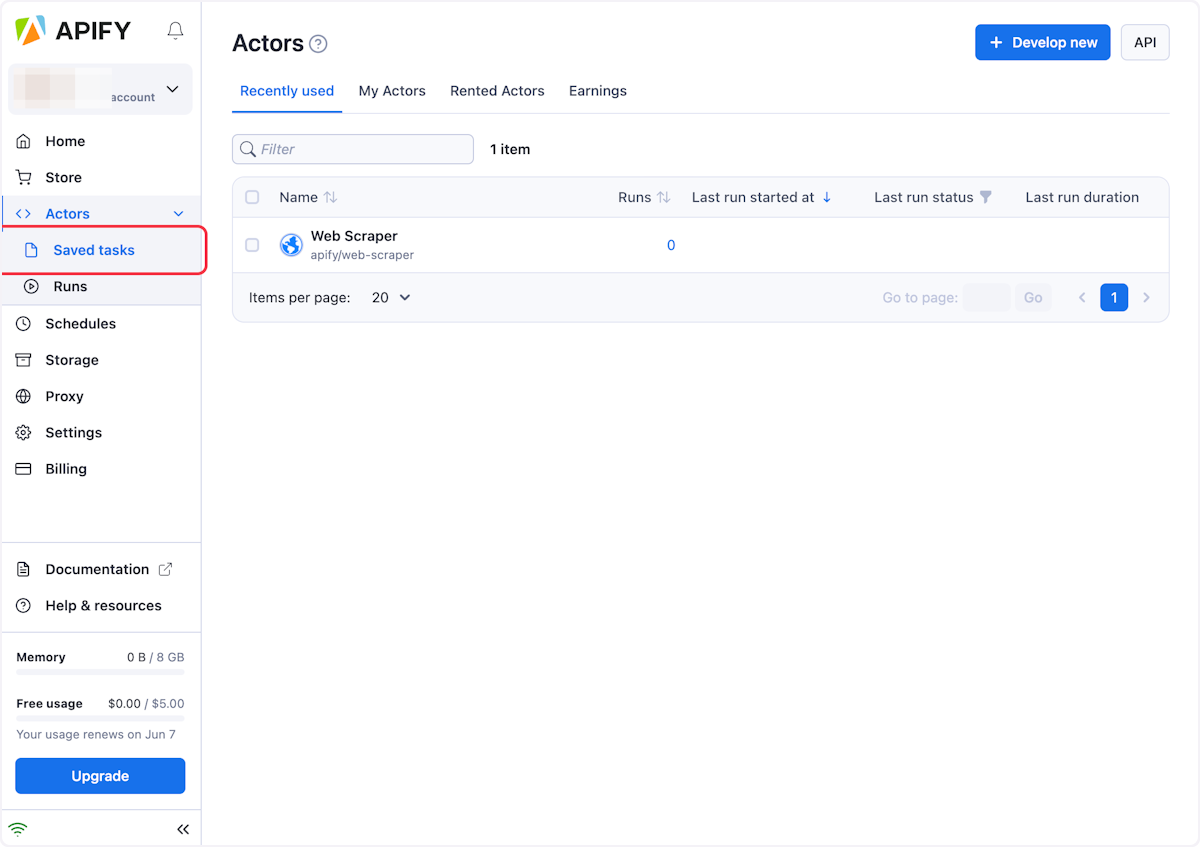Viewport: 1200px width, 847px height.
Task: Click the API button
Action: [1145, 42]
